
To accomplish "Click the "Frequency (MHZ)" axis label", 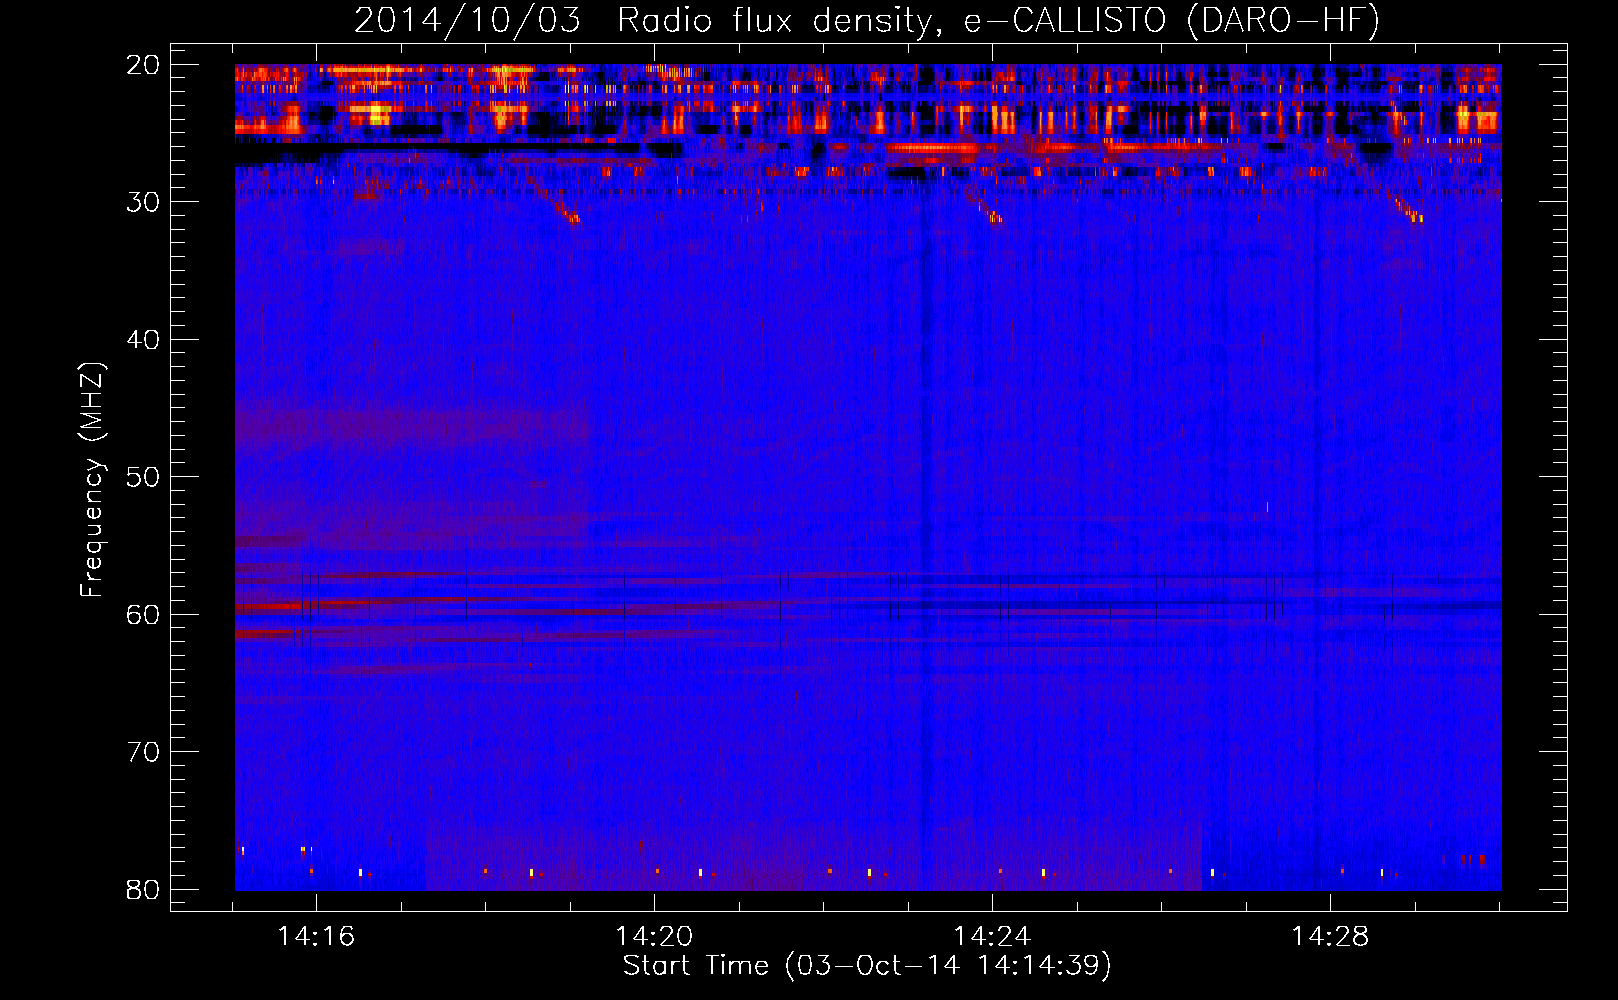I will pyautogui.click(x=92, y=480).
